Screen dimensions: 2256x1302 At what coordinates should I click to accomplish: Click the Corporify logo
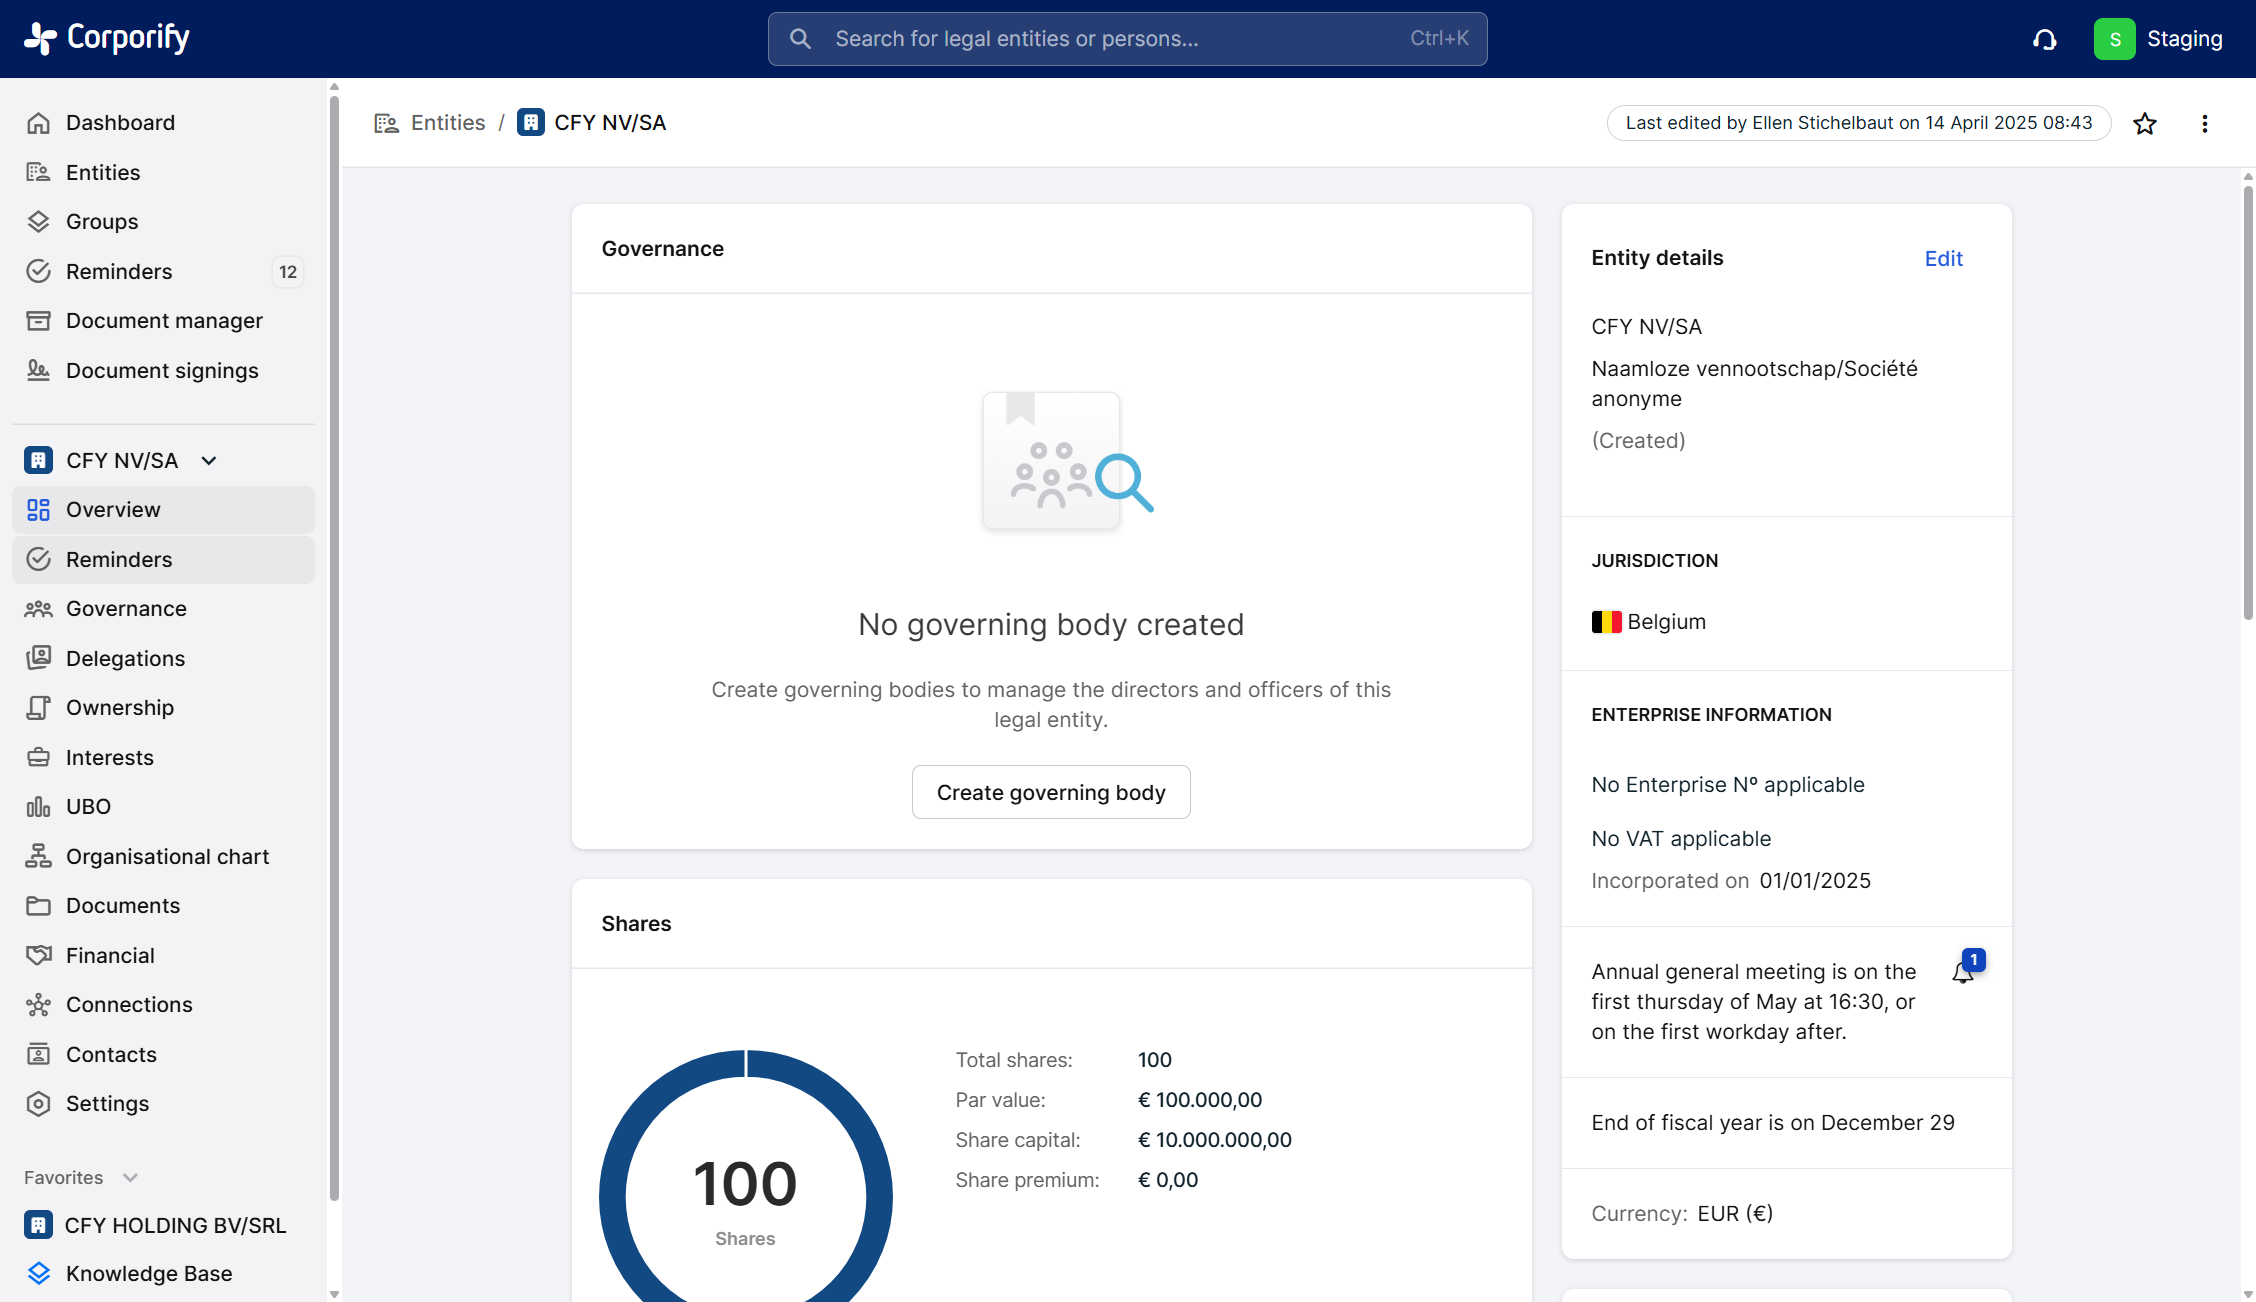[x=107, y=38]
